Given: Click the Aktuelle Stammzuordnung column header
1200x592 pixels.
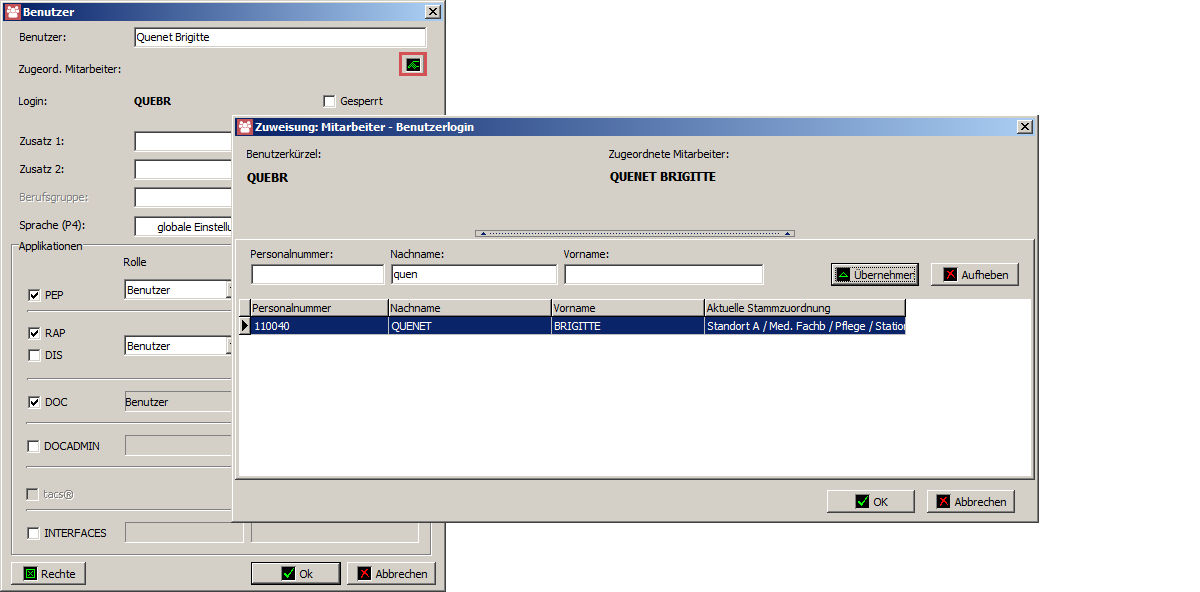Looking at the screenshot, I should 805,308.
